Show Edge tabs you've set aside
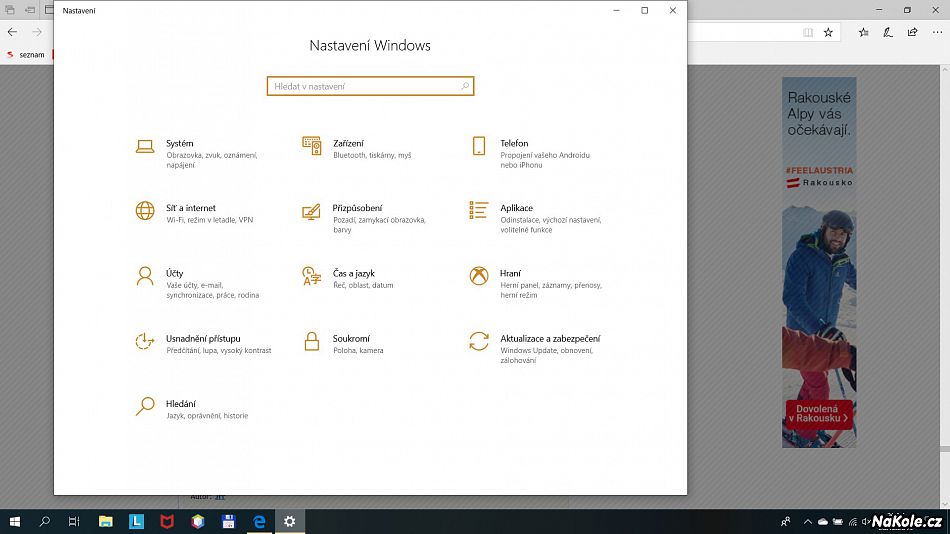 tap(10, 10)
